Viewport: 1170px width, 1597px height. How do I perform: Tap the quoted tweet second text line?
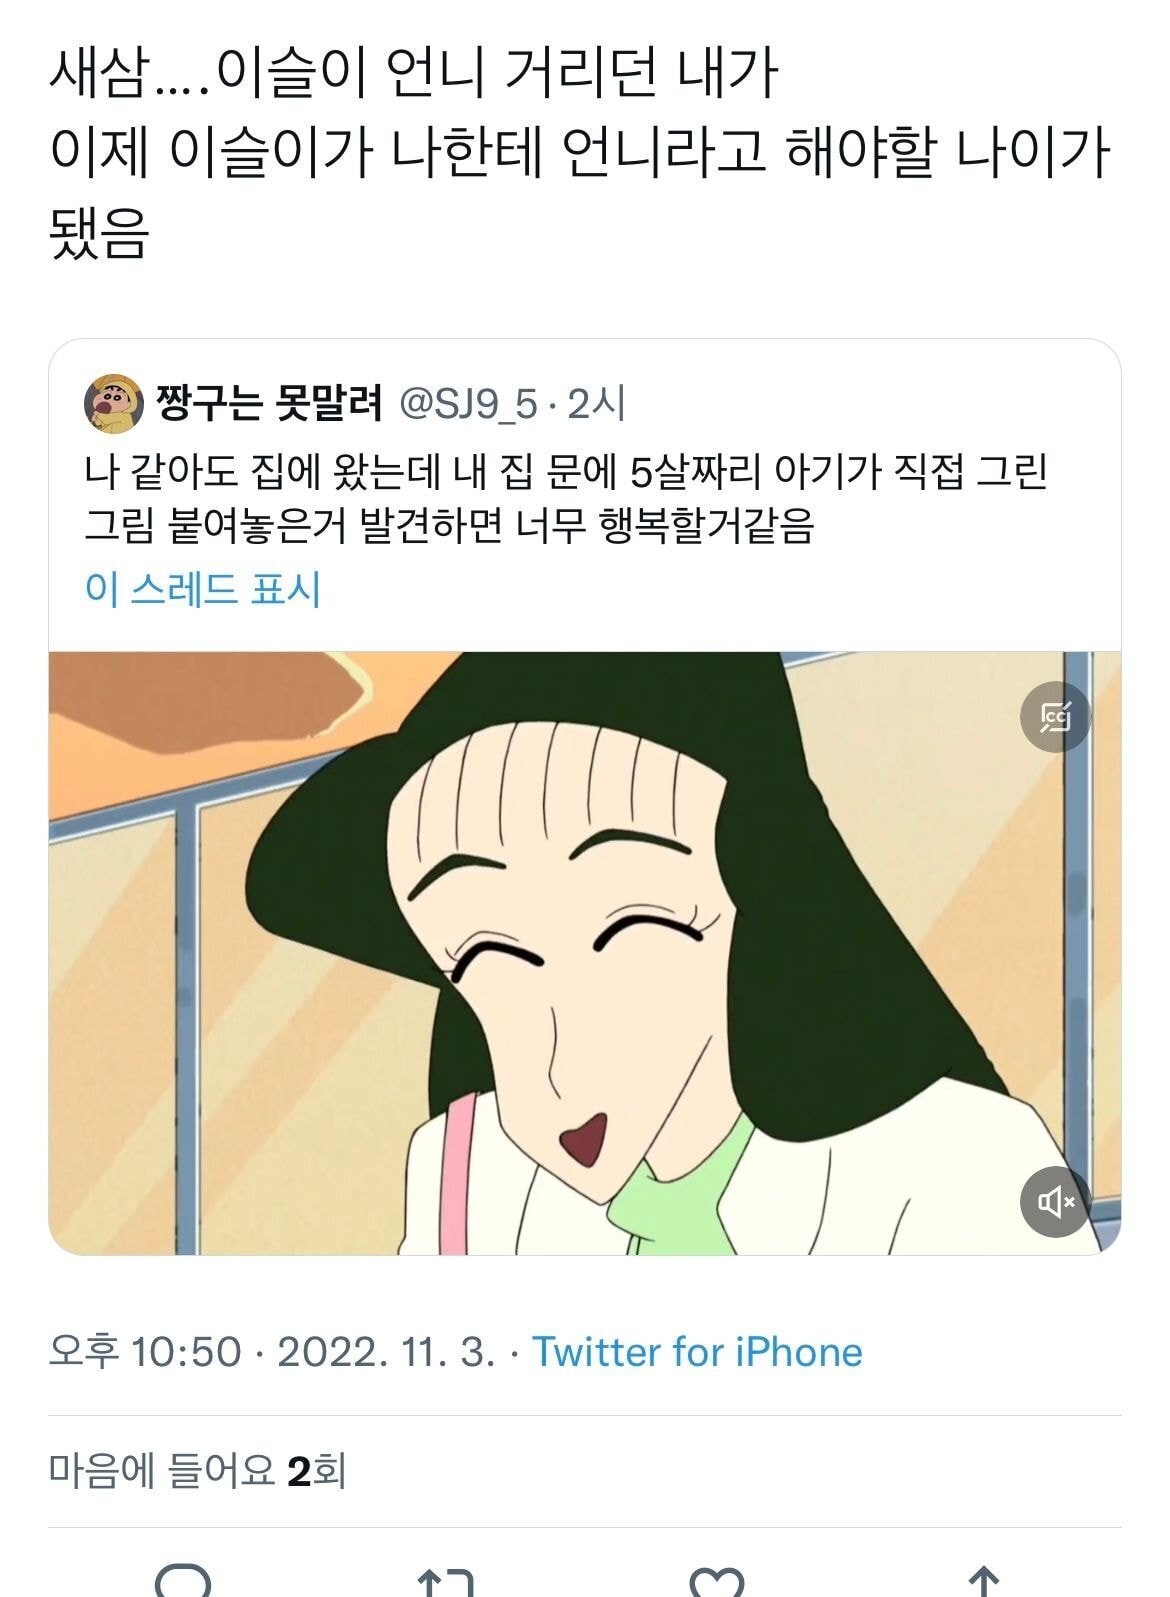click(449, 525)
